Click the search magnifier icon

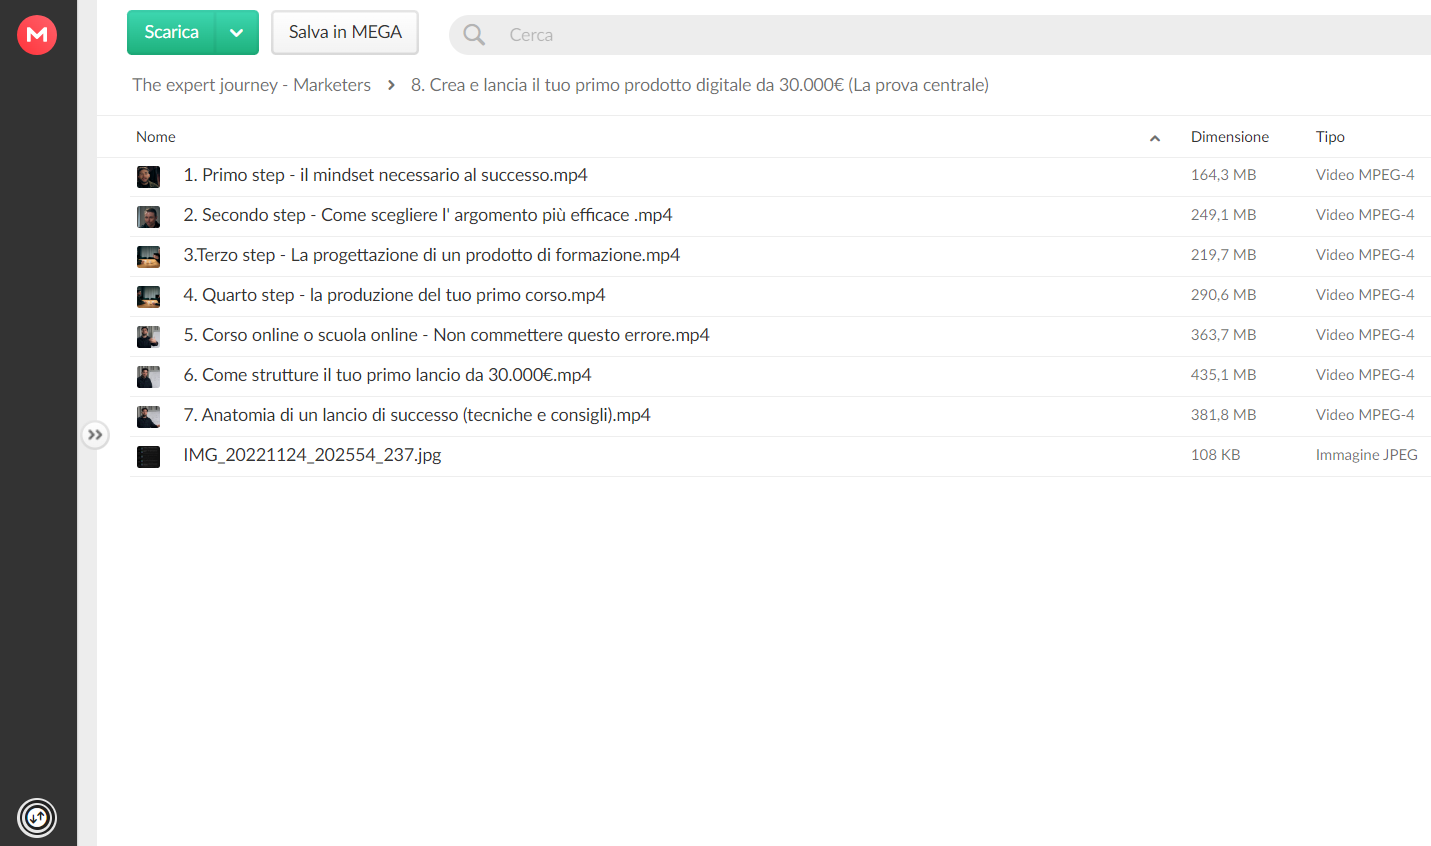[474, 35]
